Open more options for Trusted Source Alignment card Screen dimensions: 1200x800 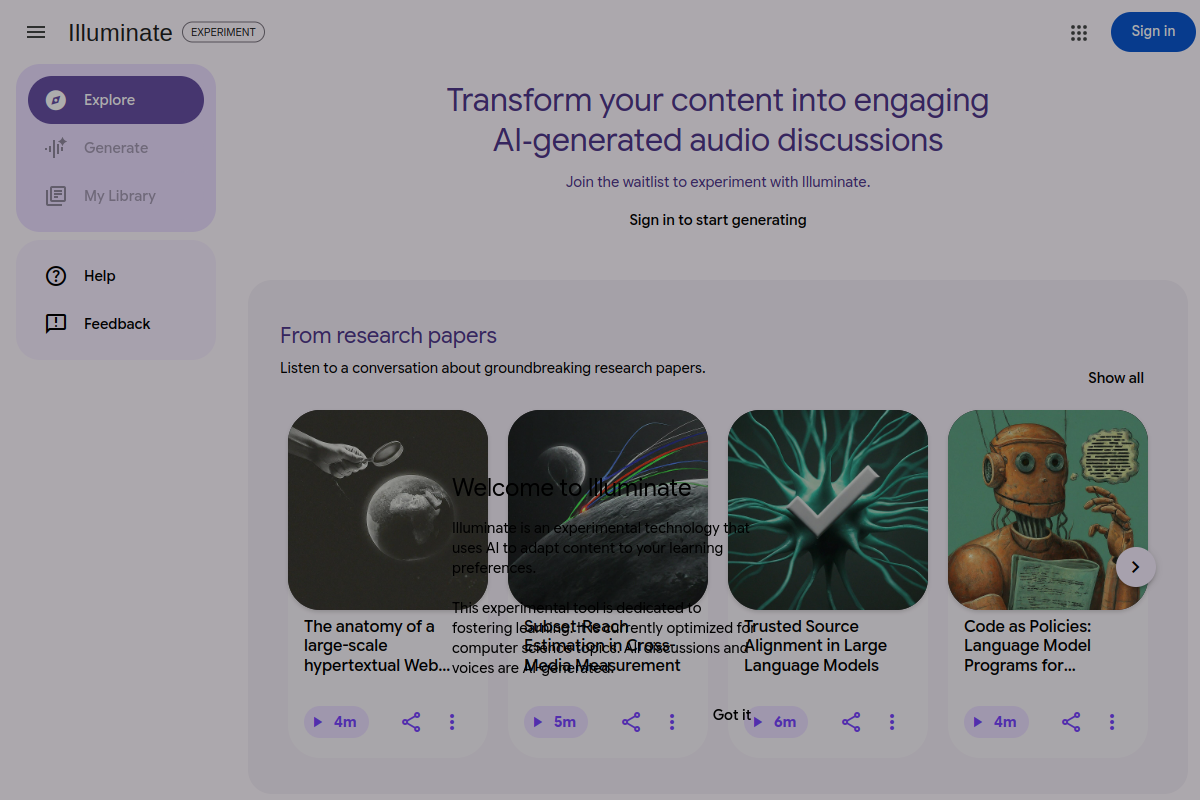pos(892,722)
